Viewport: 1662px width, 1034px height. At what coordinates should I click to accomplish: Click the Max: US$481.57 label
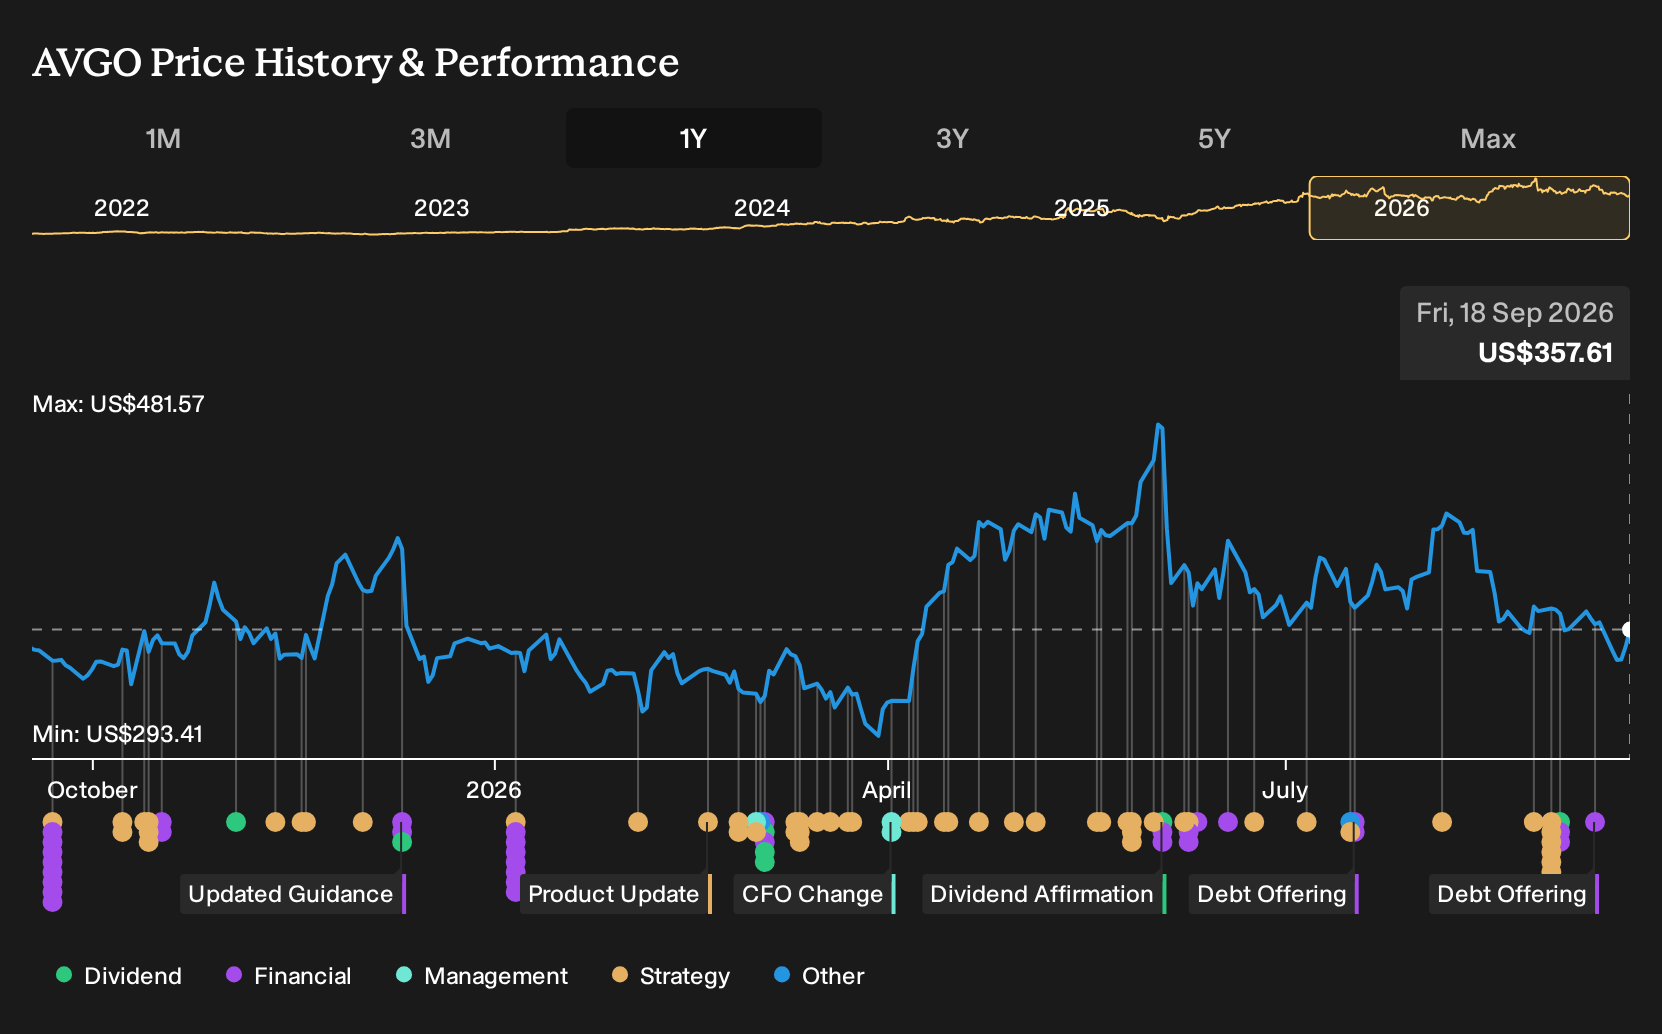(x=118, y=404)
